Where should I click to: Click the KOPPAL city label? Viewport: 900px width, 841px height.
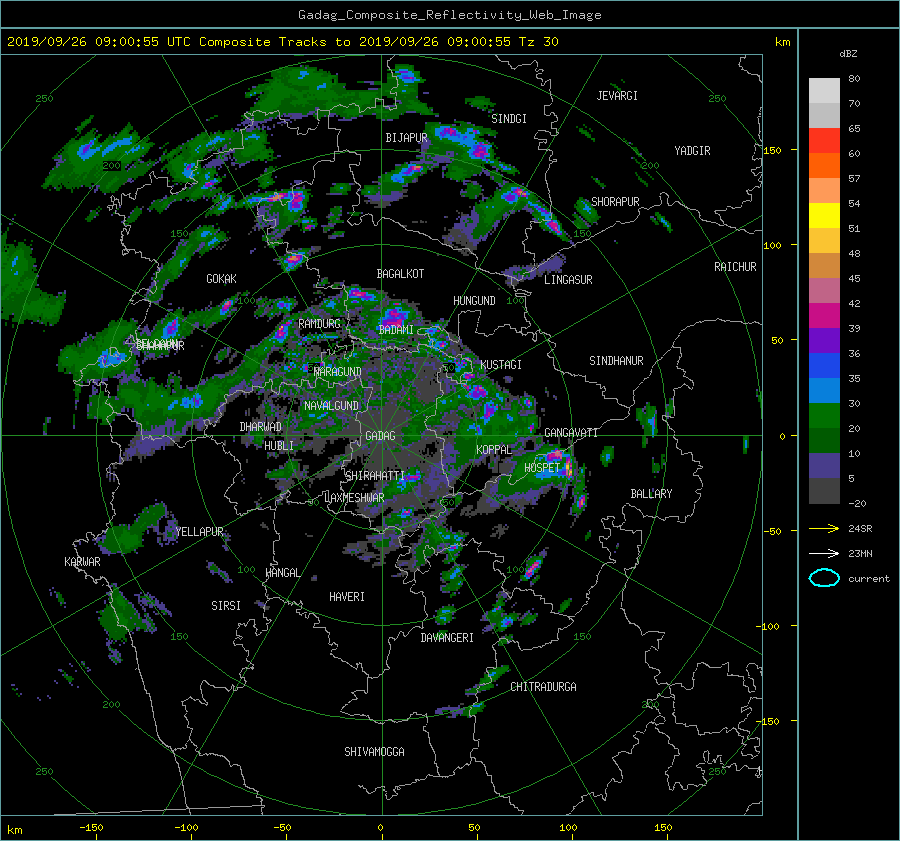pyautogui.click(x=494, y=449)
